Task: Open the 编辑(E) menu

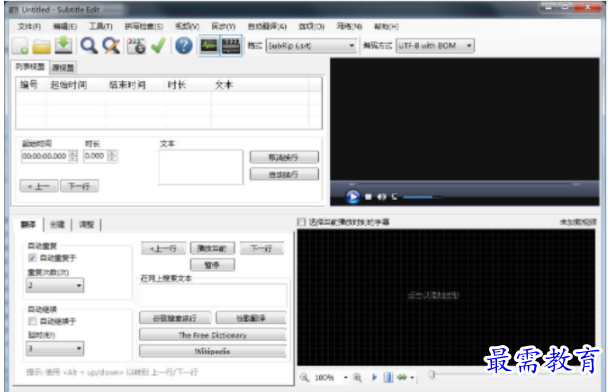Action: tap(65, 26)
